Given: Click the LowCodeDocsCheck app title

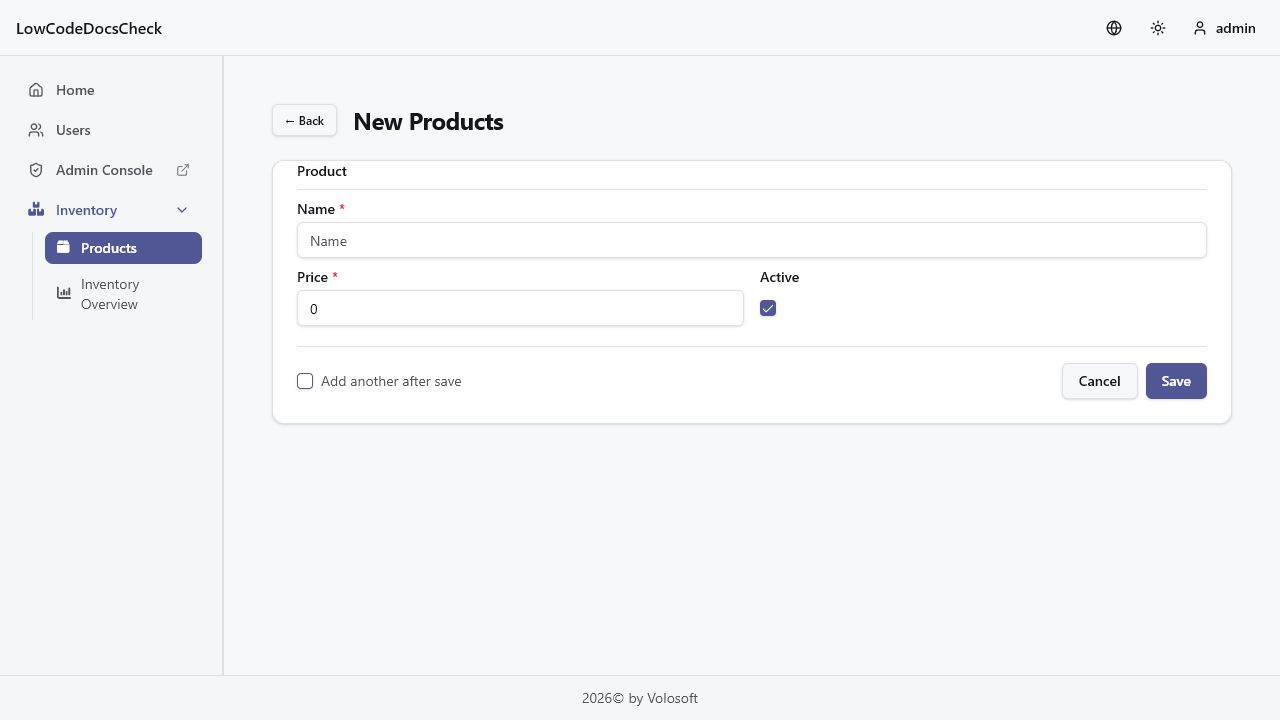Looking at the screenshot, I should point(89,28).
